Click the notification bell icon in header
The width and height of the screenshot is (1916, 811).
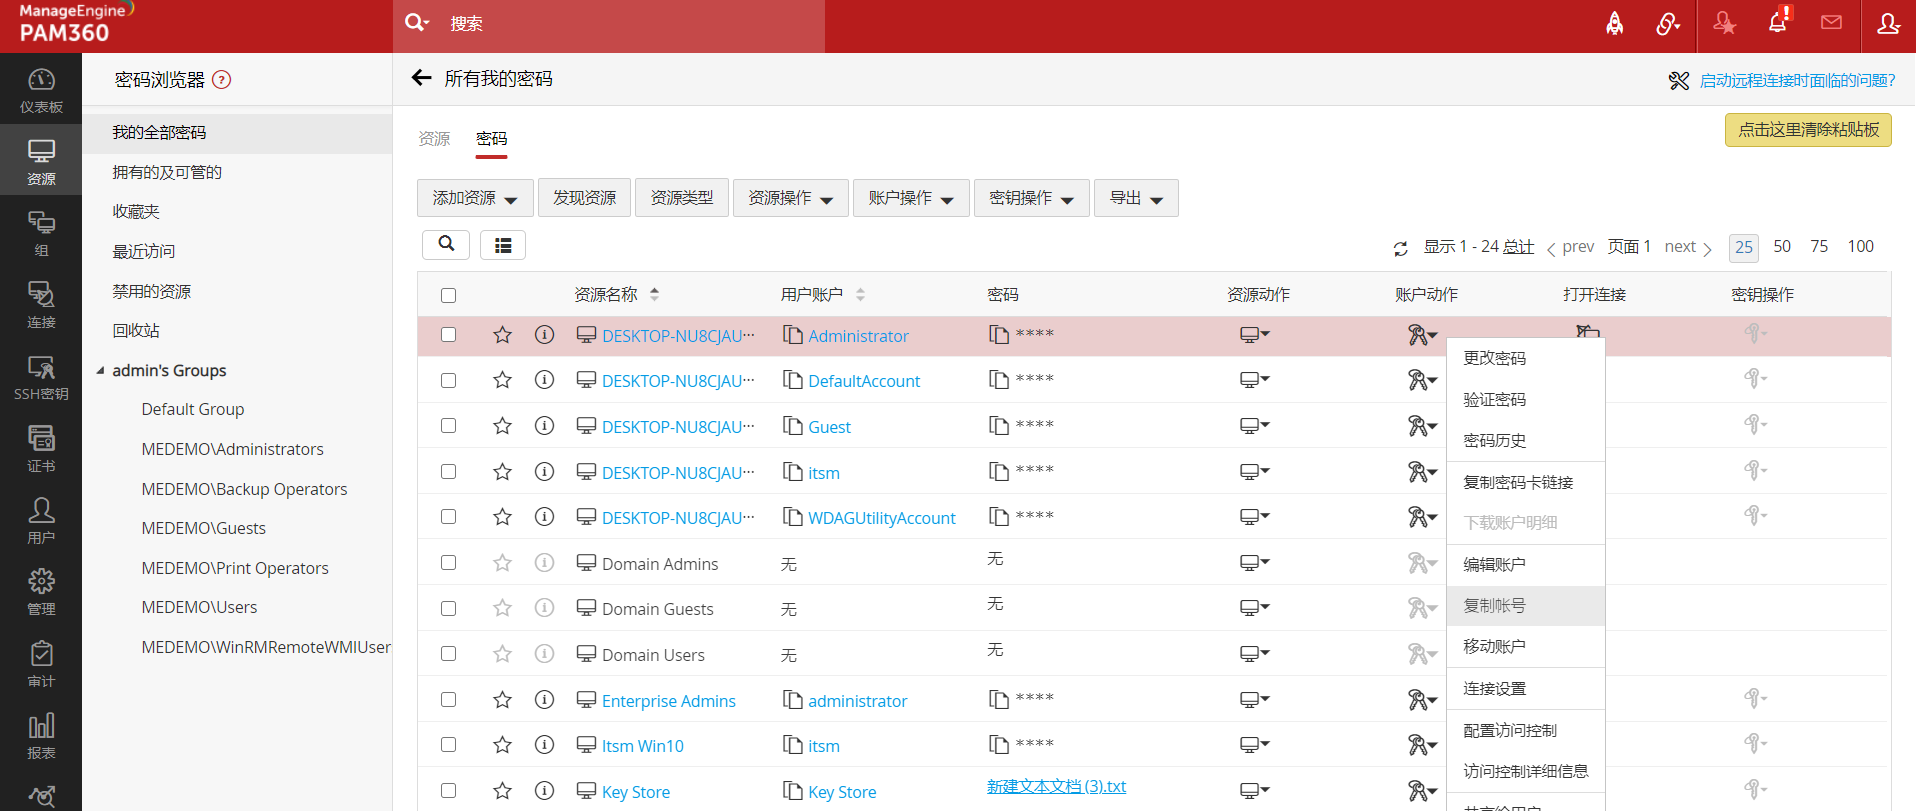tap(1778, 22)
